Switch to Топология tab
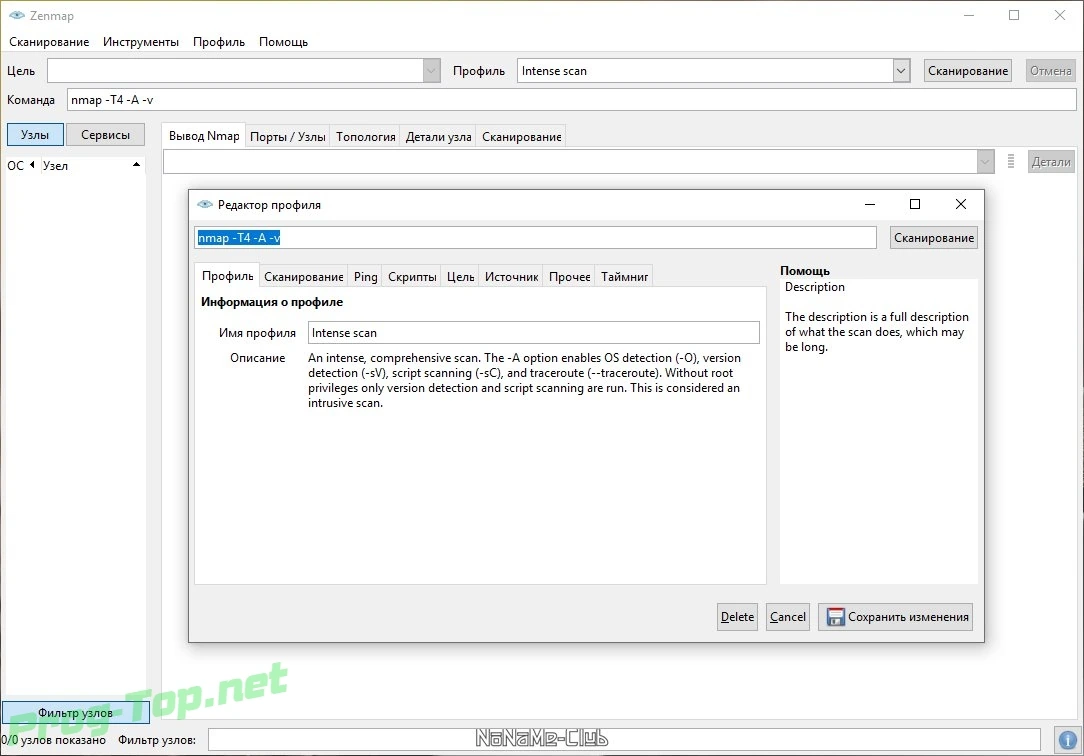The image size is (1084, 756). [x=366, y=137]
